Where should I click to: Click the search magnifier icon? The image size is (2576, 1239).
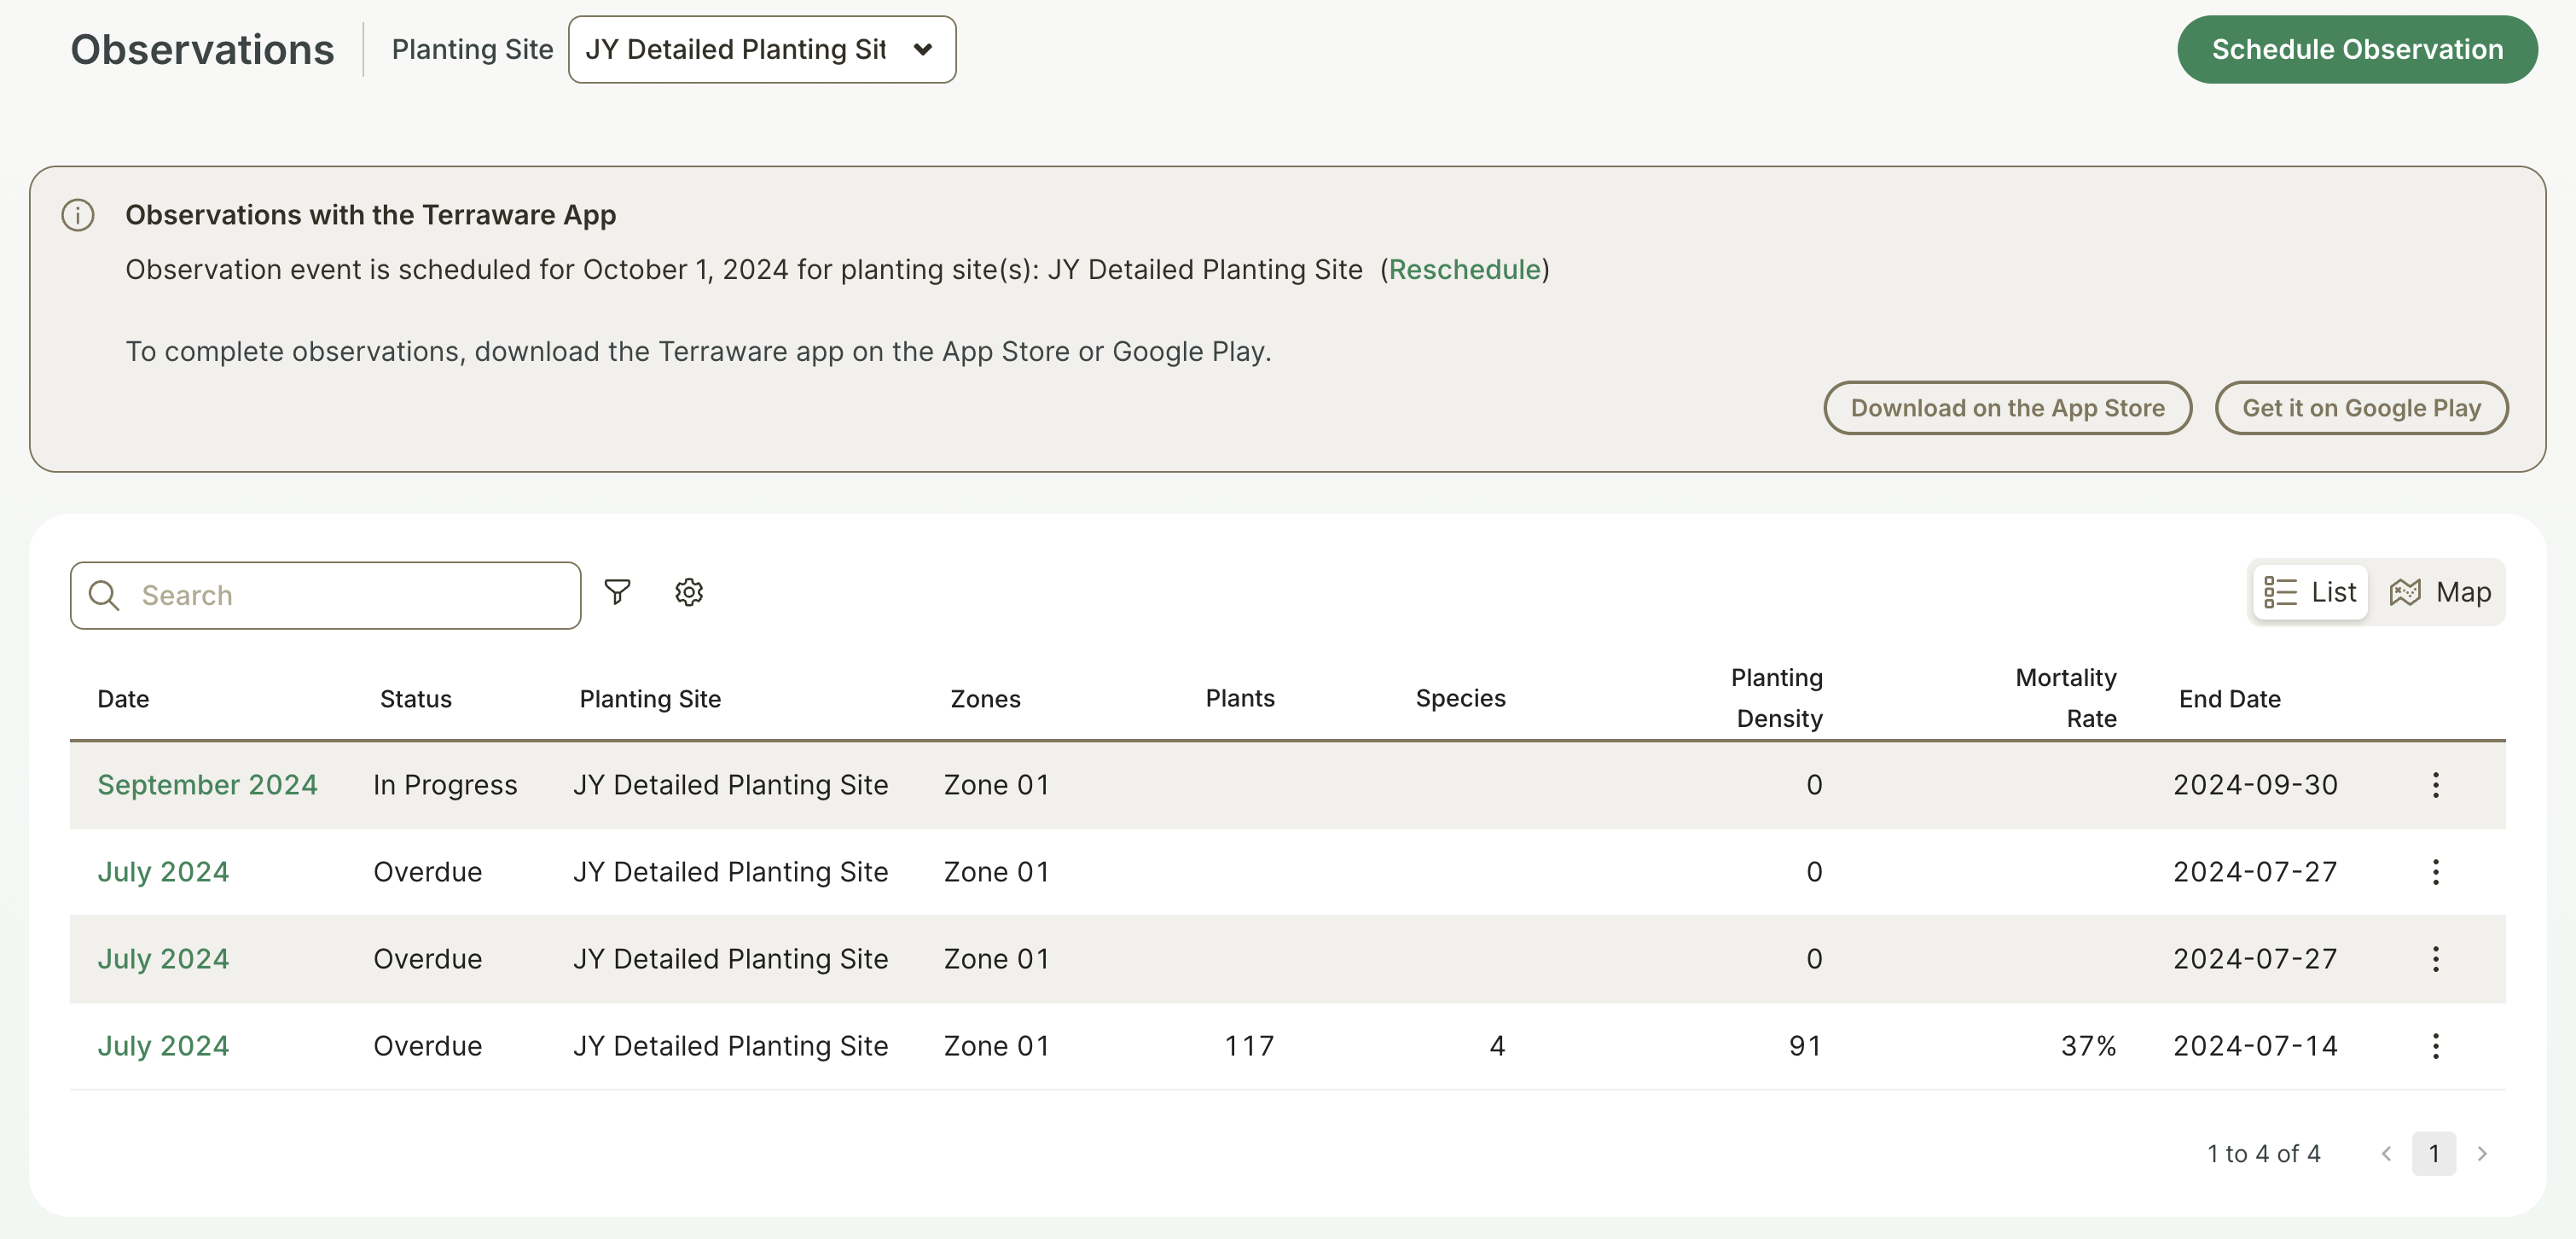pyautogui.click(x=104, y=595)
